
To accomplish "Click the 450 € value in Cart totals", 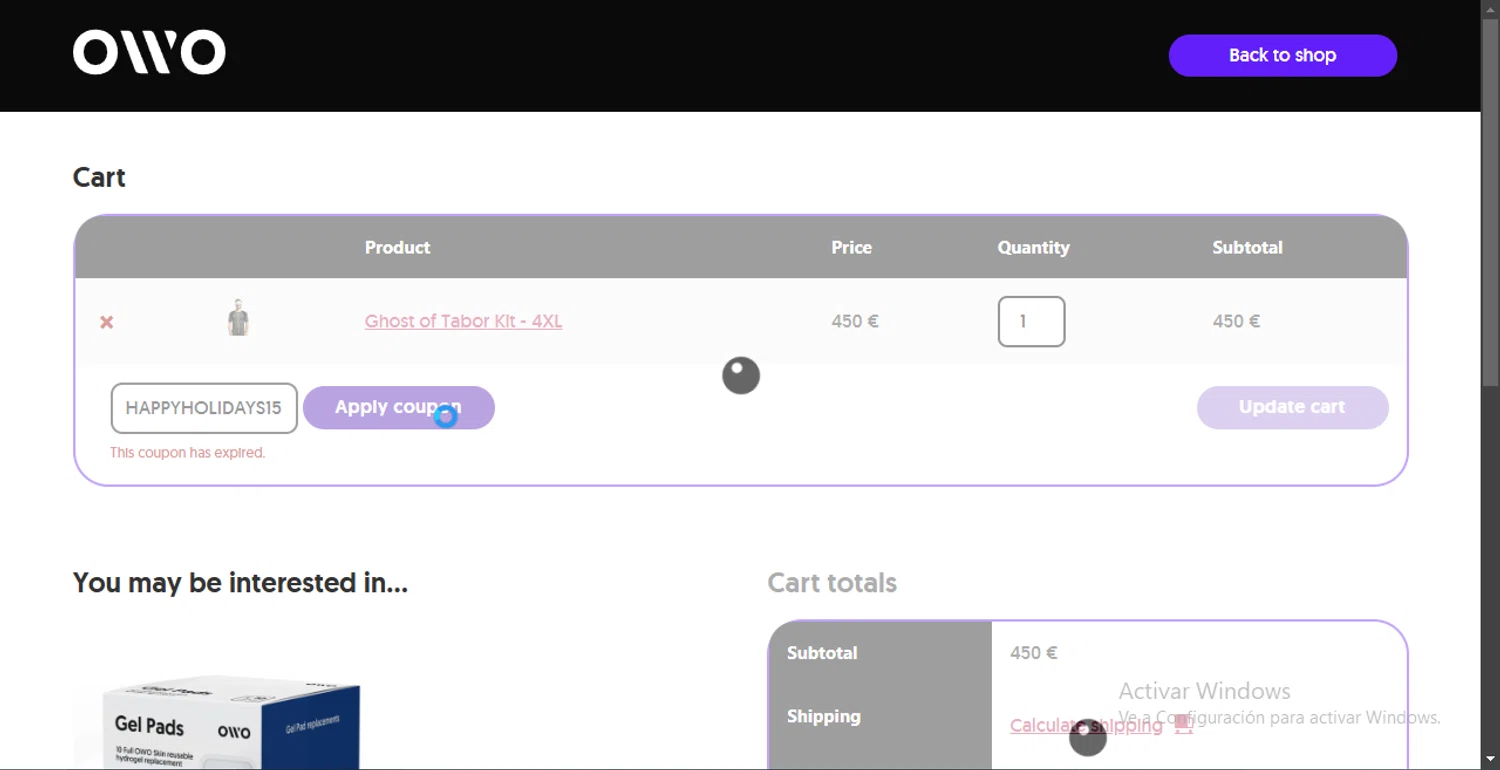I will pyautogui.click(x=1033, y=653).
